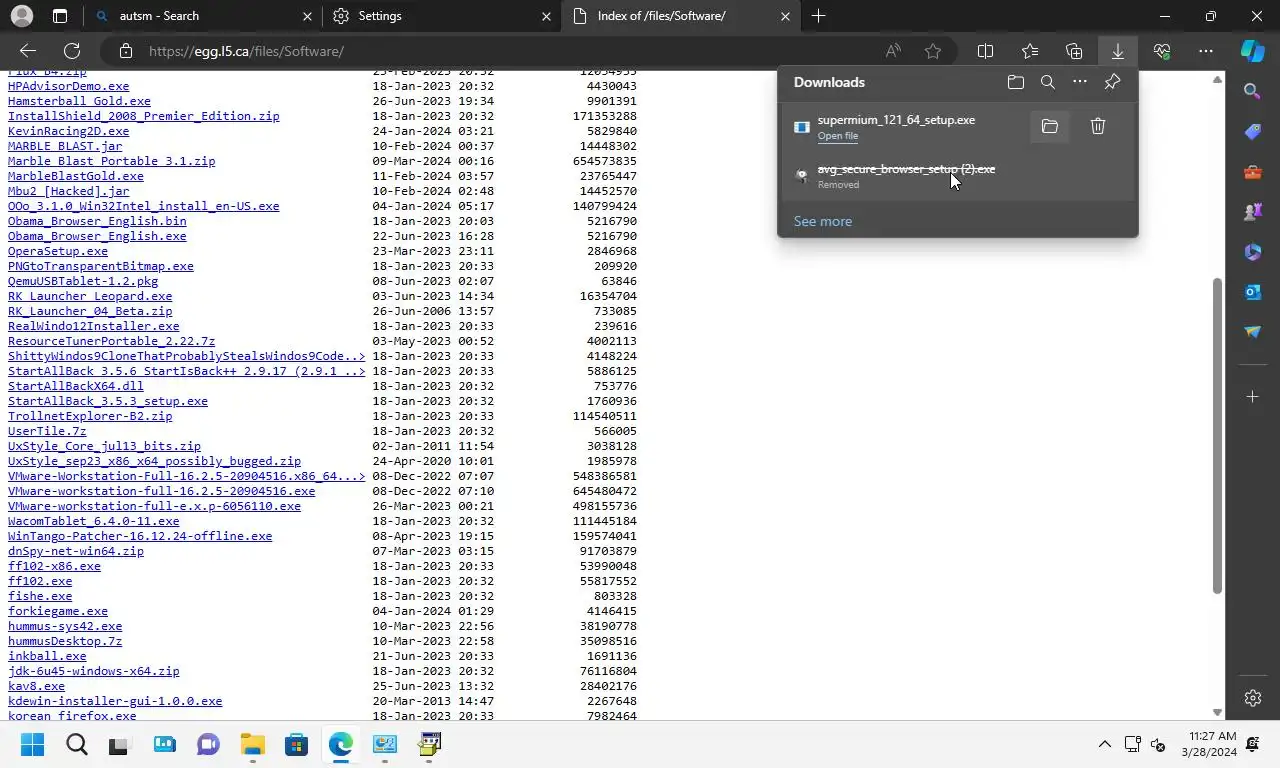The height and width of the screenshot is (768, 1280).
Task: Click the scrollbar down arrow
Action: click(1217, 712)
